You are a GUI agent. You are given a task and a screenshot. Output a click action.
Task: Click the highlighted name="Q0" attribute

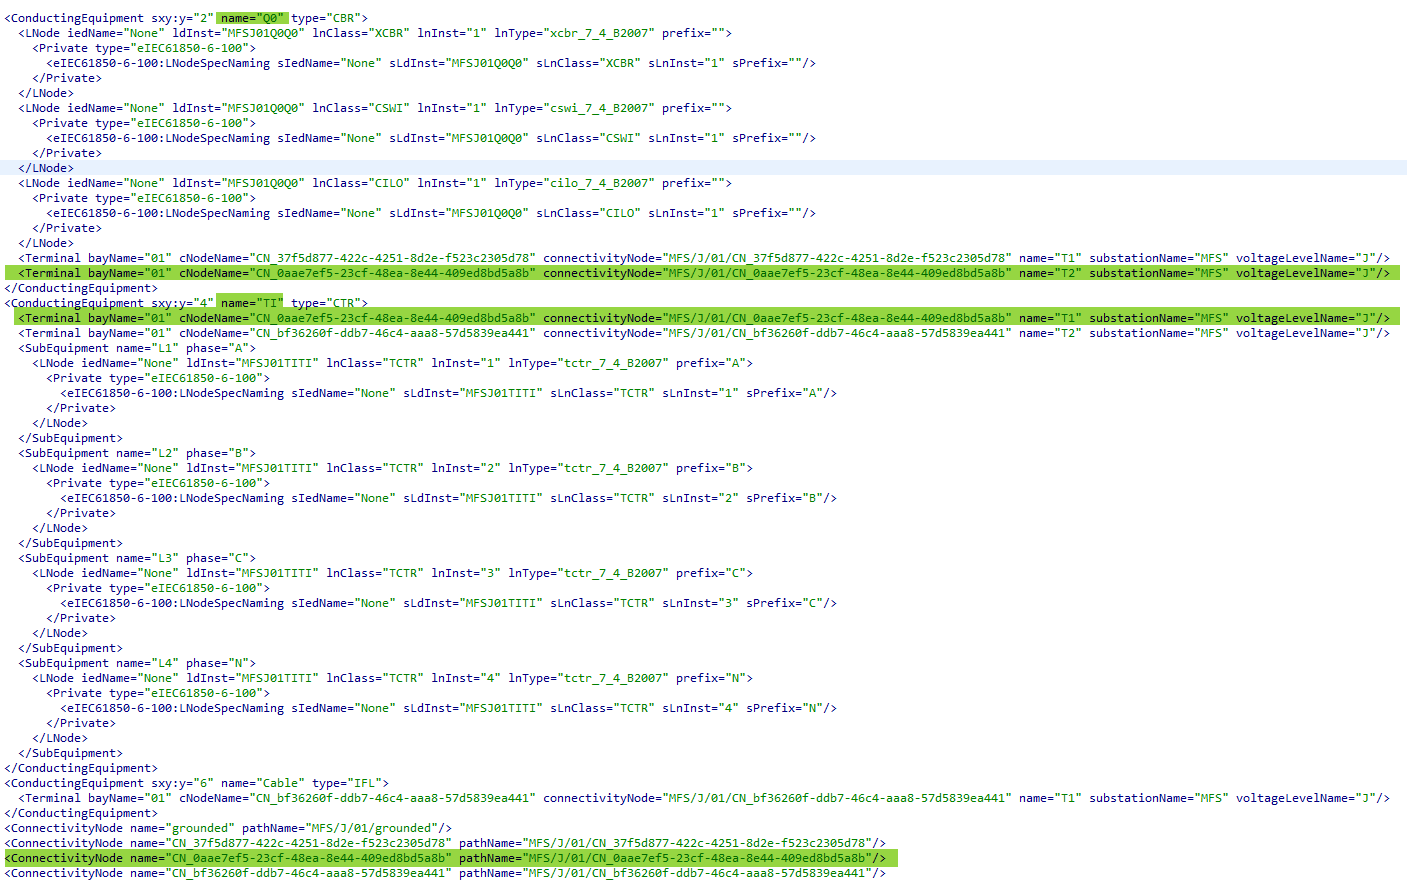point(252,18)
